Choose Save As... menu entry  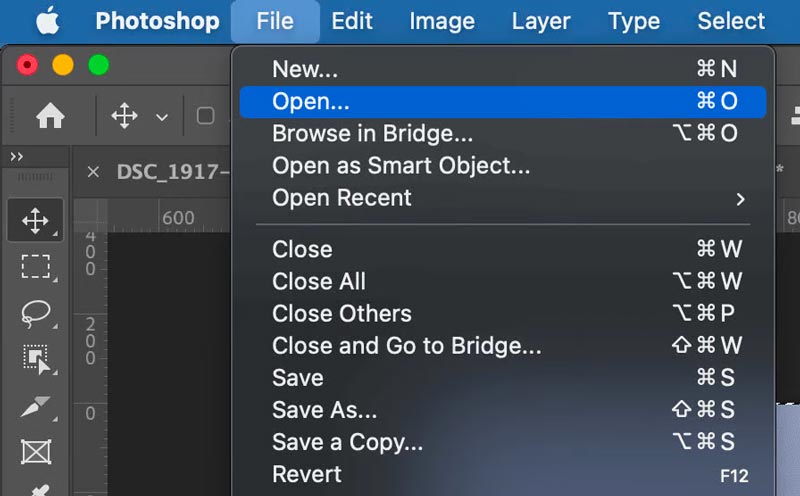tap(503, 410)
